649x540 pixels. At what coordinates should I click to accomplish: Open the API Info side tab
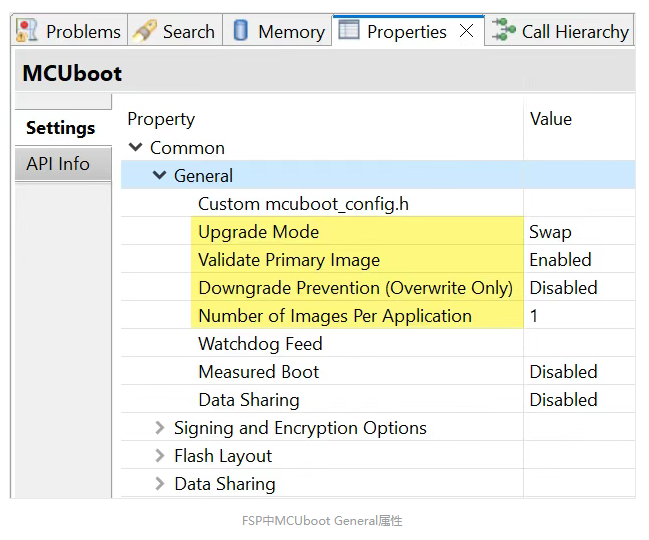(63, 164)
